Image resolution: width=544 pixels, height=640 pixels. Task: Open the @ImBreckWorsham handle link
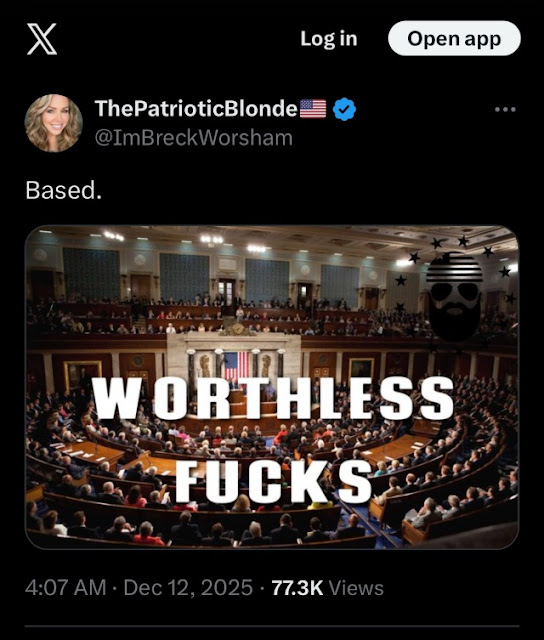point(193,138)
